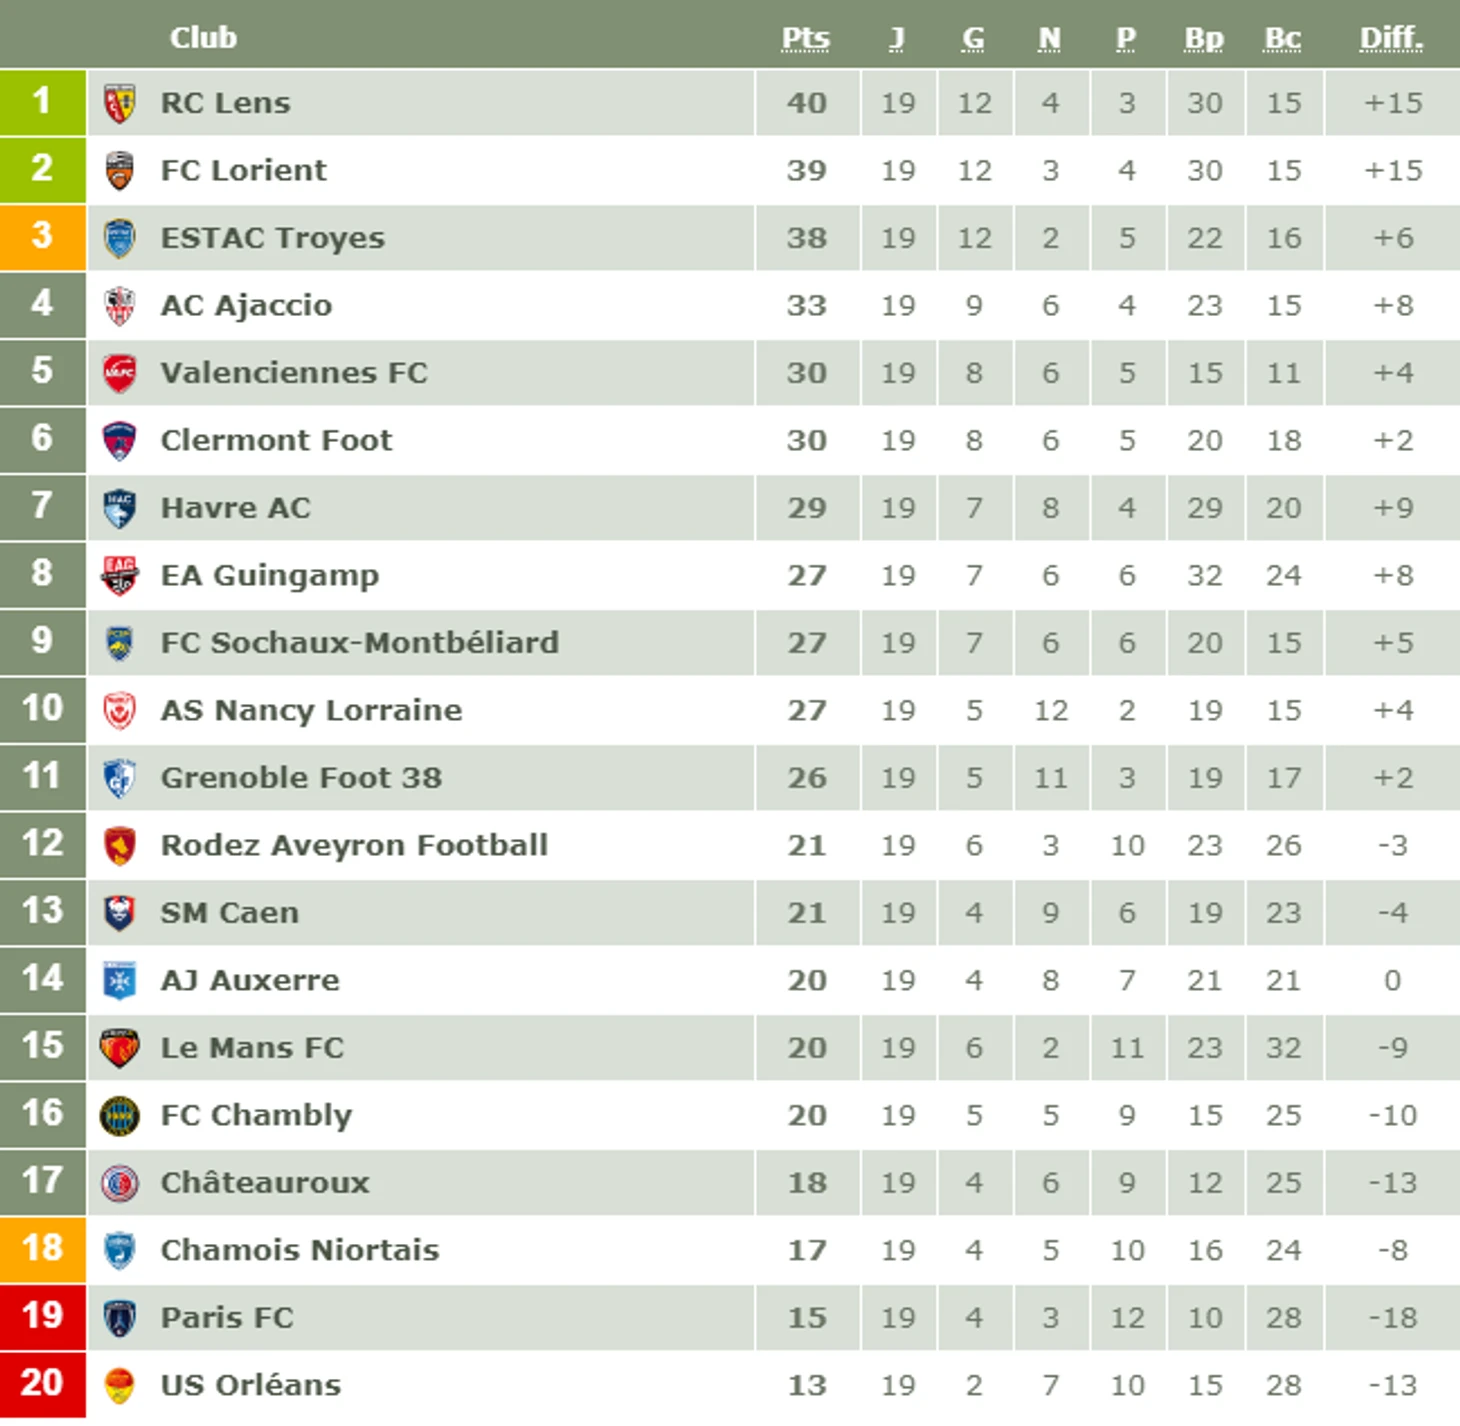The width and height of the screenshot is (1460, 1426).
Task: Click the RC Lens club crest
Action: pos(119,103)
